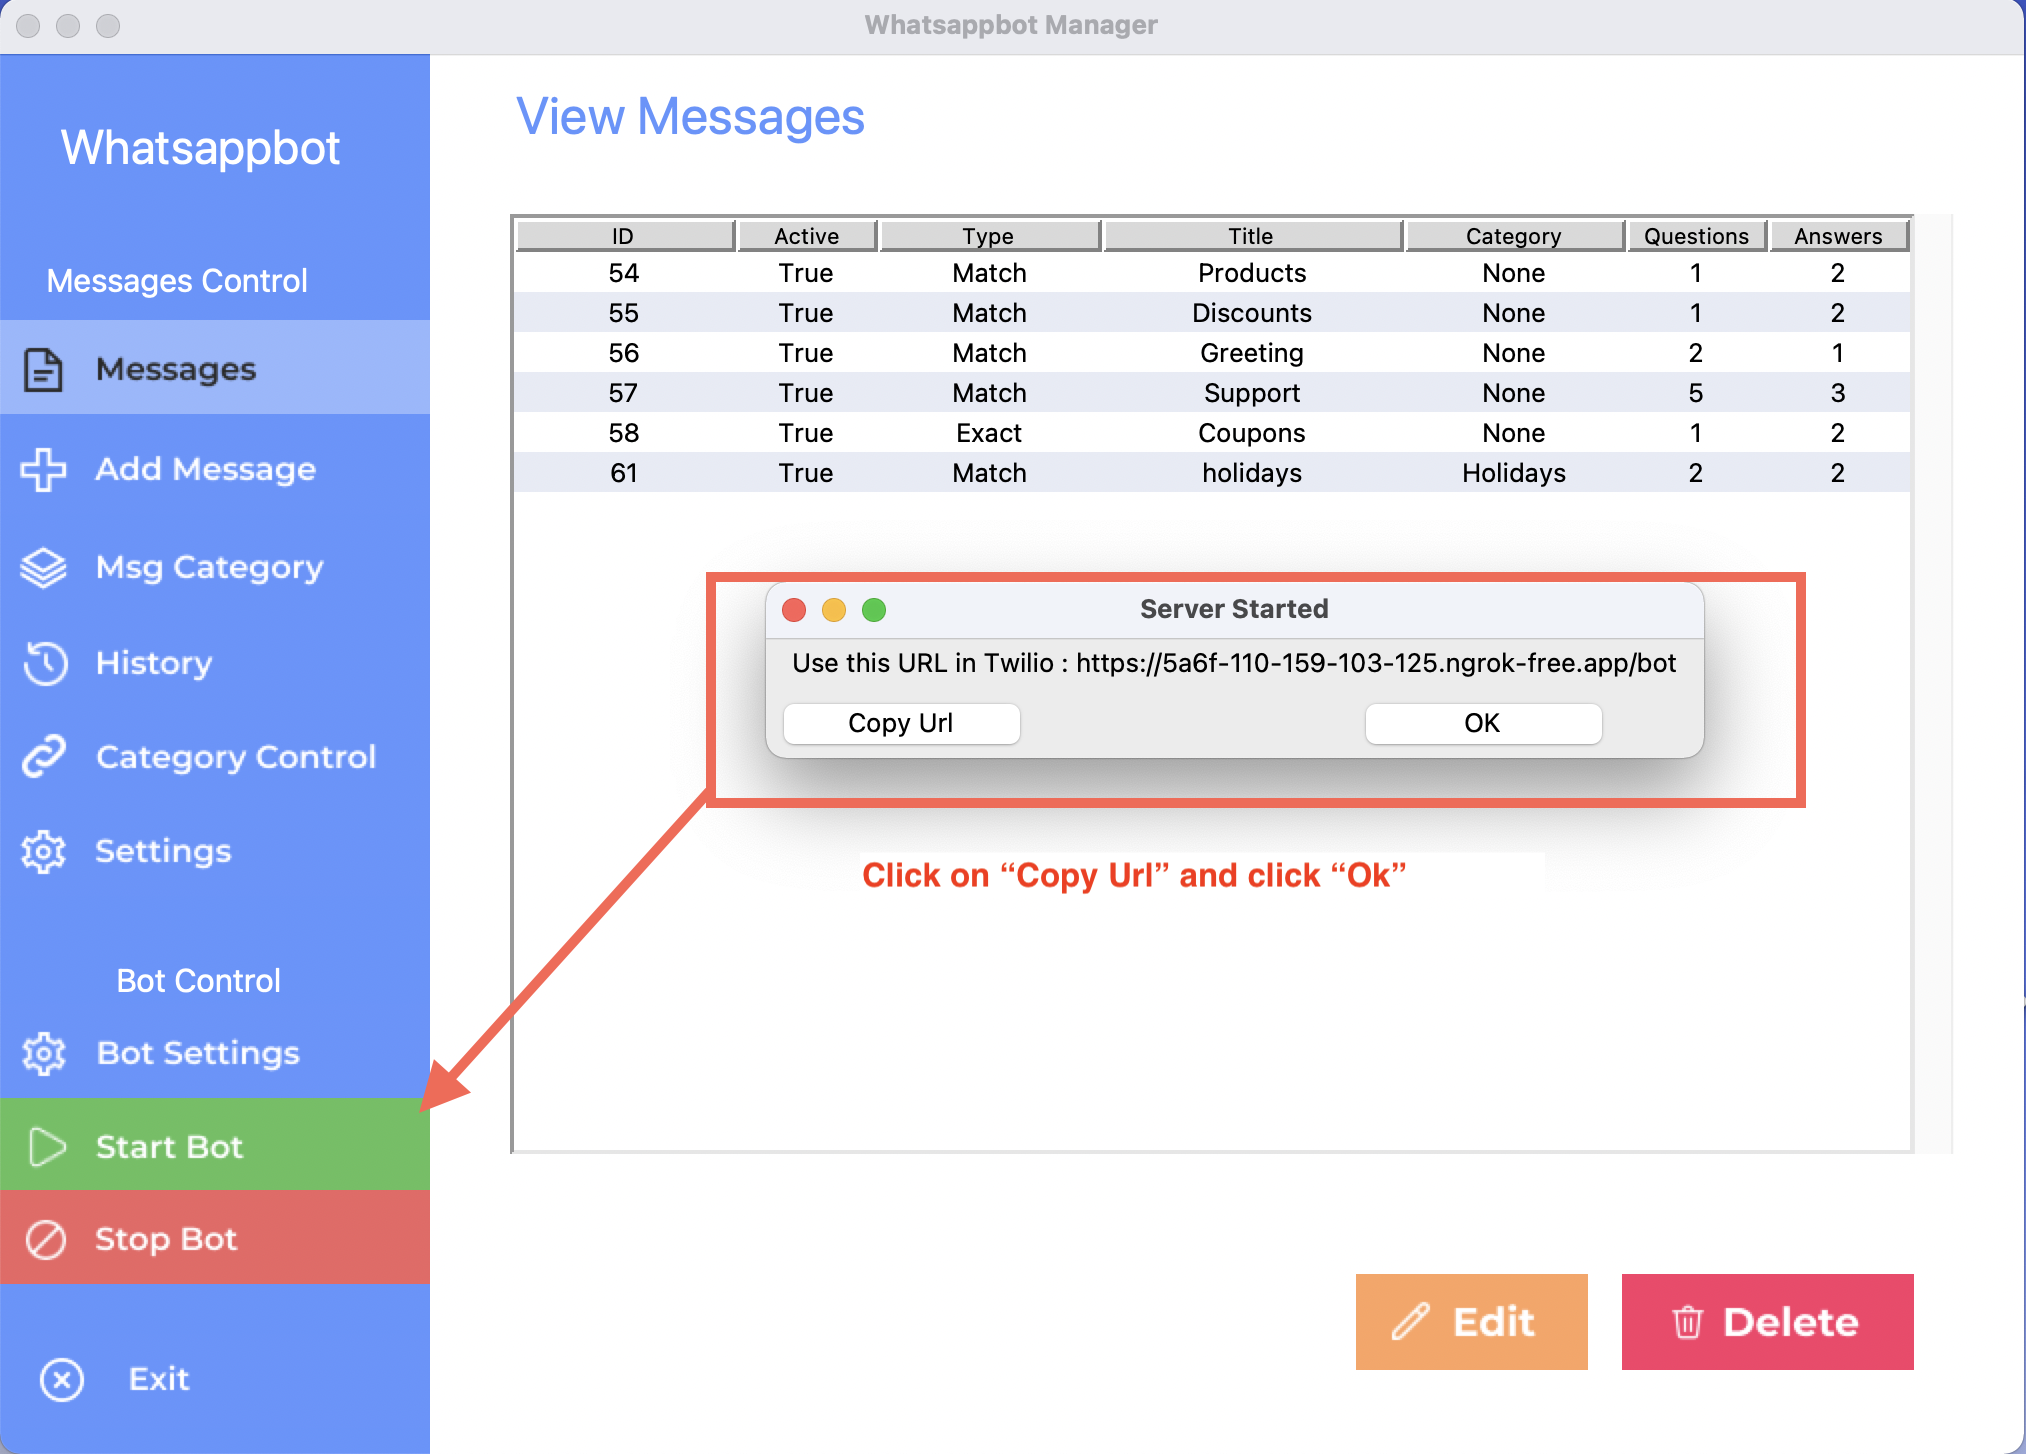Image resolution: width=2026 pixels, height=1454 pixels.
Task: Click the Messages document icon in sidebar
Action: click(43, 370)
